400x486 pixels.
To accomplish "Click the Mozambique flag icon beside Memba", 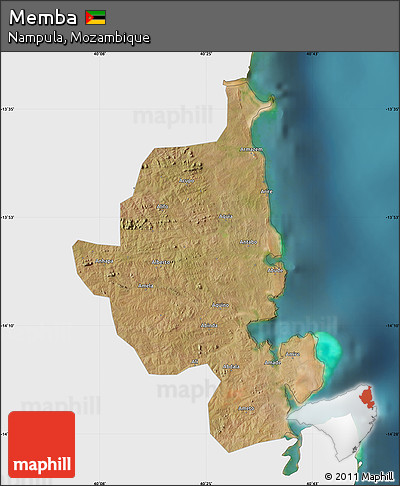I will (96, 18).
